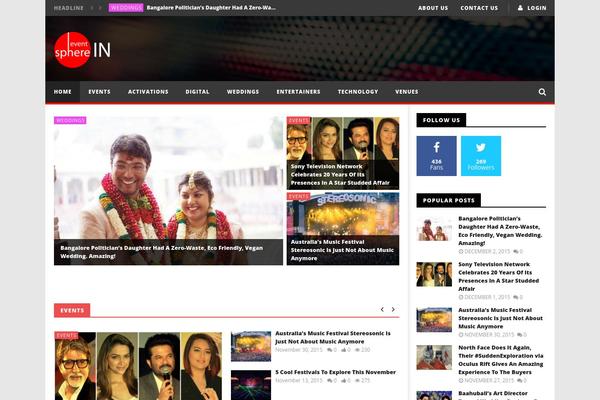Viewport: 600px width, 400px height.
Task: Click views icon under 5 Cool Festivals article
Action: pyautogui.click(x=357, y=380)
